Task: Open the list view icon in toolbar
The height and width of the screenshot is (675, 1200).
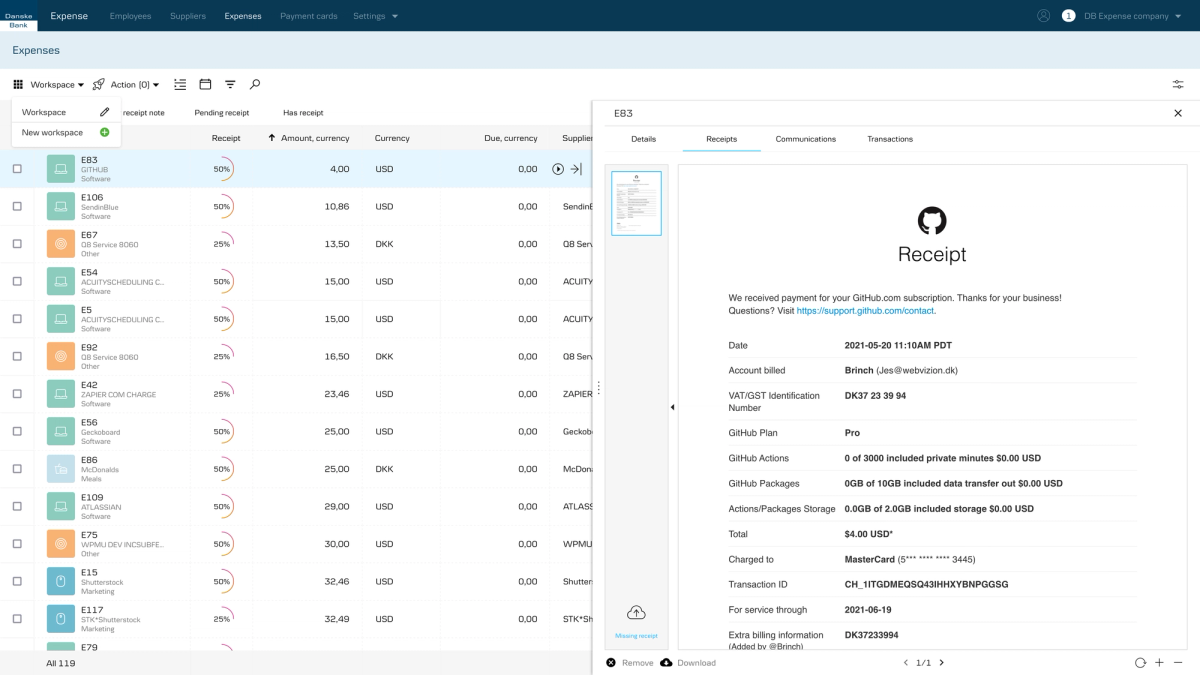Action: point(180,85)
